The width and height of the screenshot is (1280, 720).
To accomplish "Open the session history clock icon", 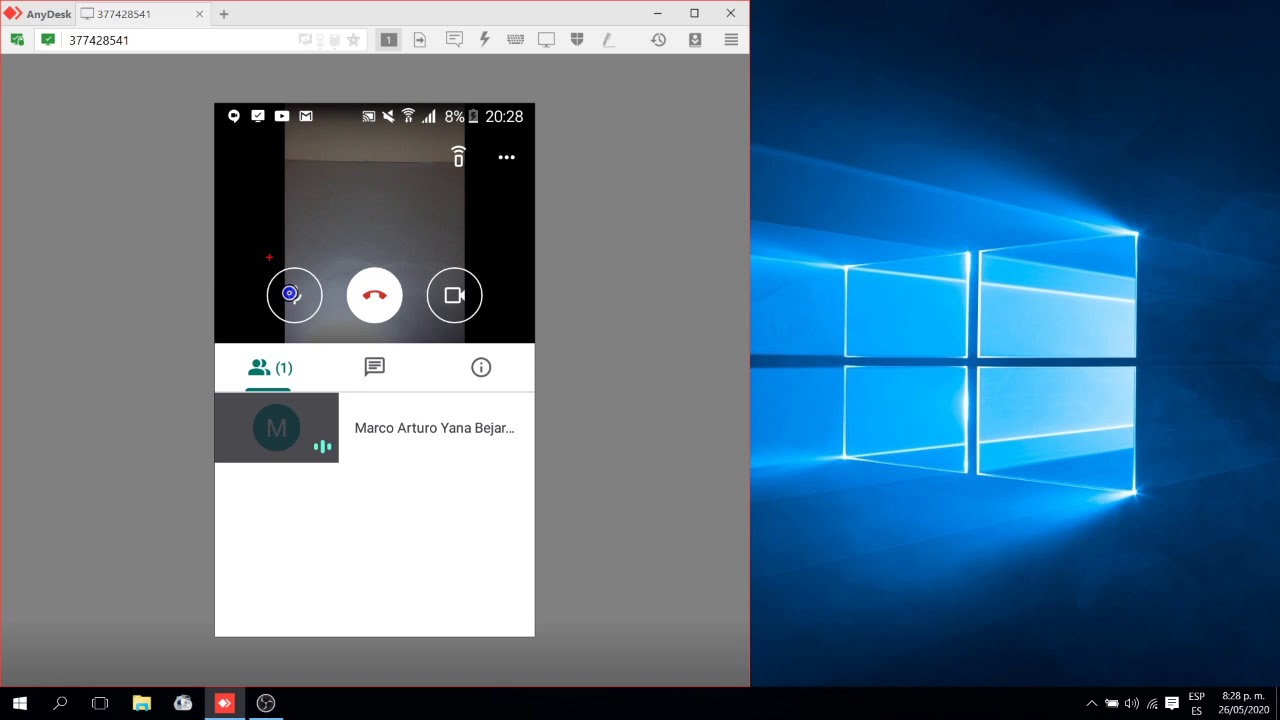I will coord(658,40).
